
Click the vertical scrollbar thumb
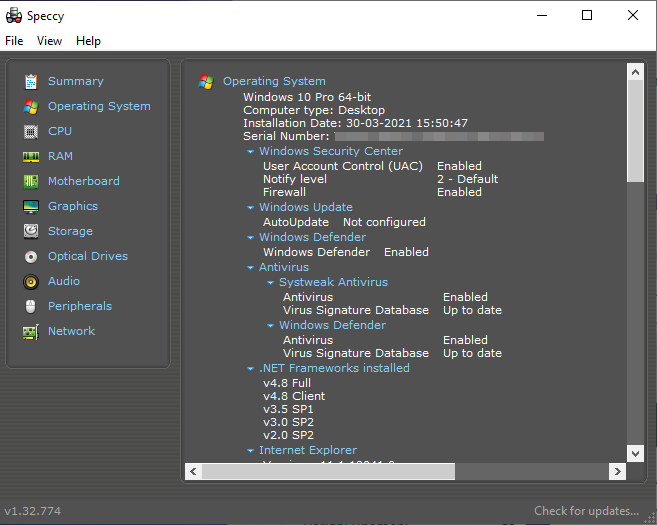click(x=635, y=131)
